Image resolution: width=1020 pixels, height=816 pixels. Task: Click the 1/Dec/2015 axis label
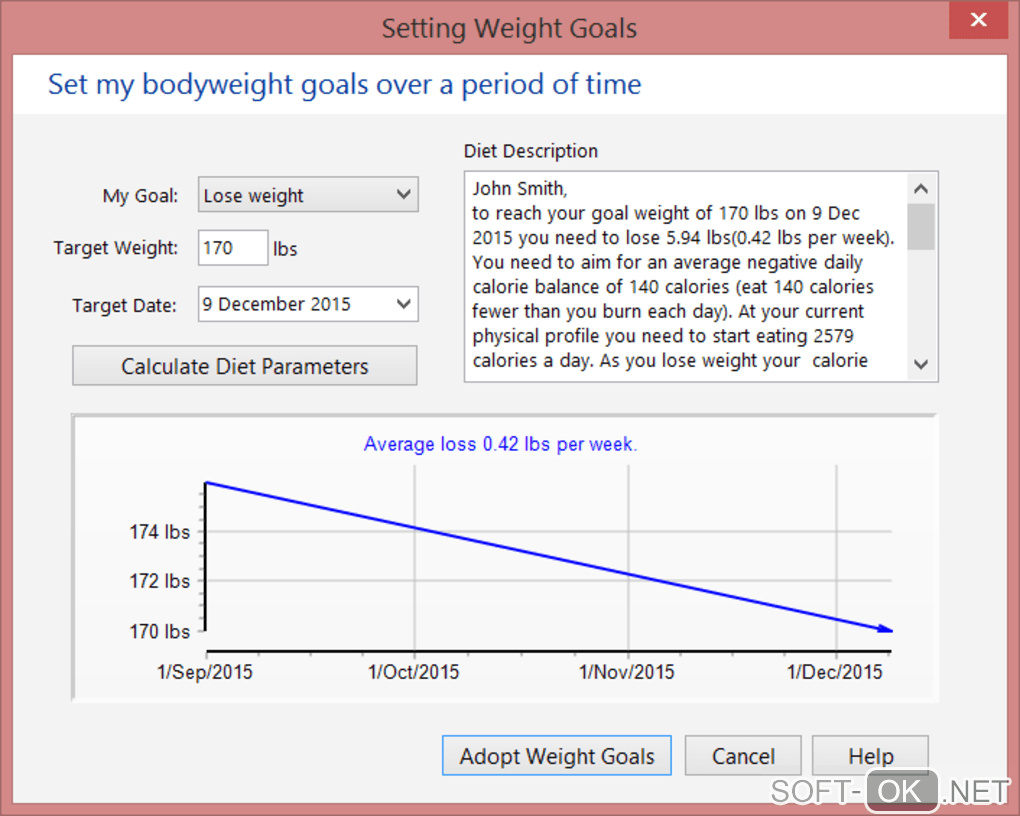pyautogui.click(x=835, y=672)
